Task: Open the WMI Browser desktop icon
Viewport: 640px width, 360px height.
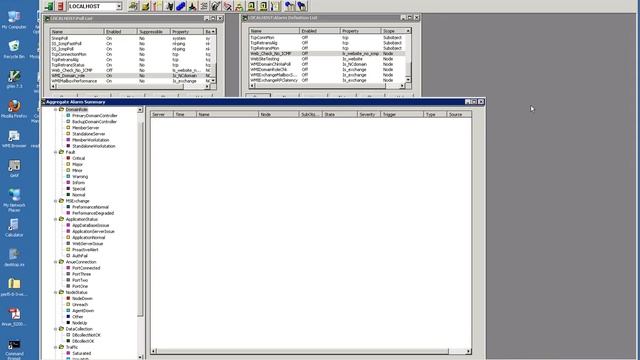Action: (x=14, y=139)
